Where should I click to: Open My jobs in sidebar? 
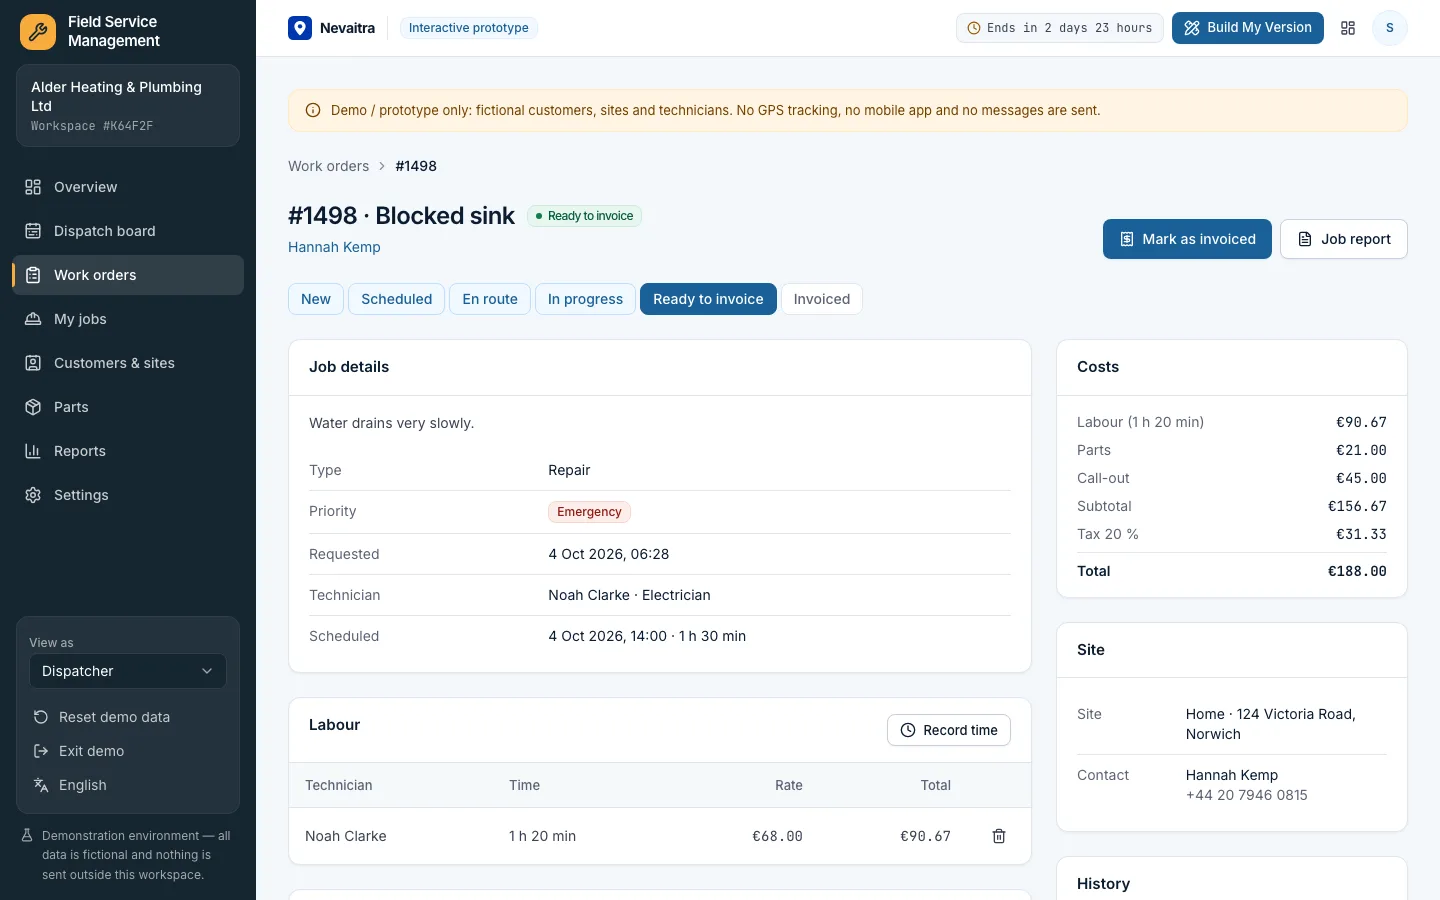pos(128,319)
